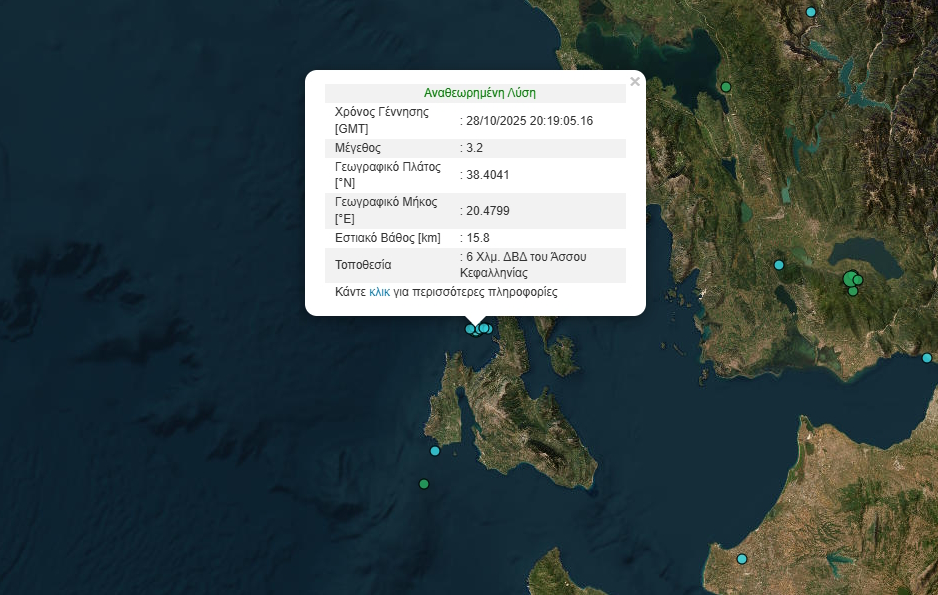Click the 'Αναθεωρημένη Λύση' popup heading
This screenshot has height=595, width=938.
(x=479, y=93)
